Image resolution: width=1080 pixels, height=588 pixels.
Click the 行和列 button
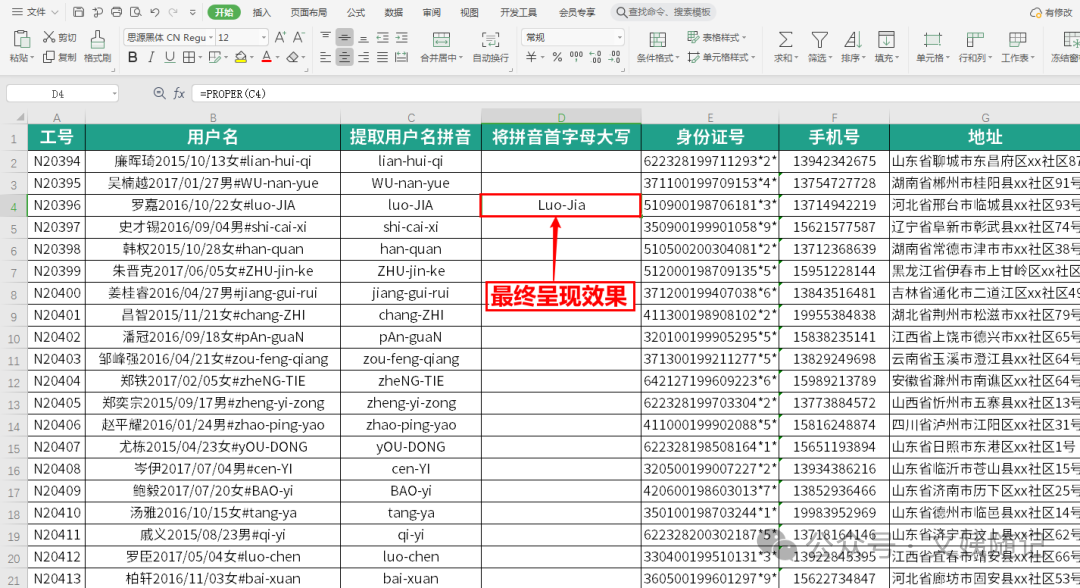click(x=975, y=46)
